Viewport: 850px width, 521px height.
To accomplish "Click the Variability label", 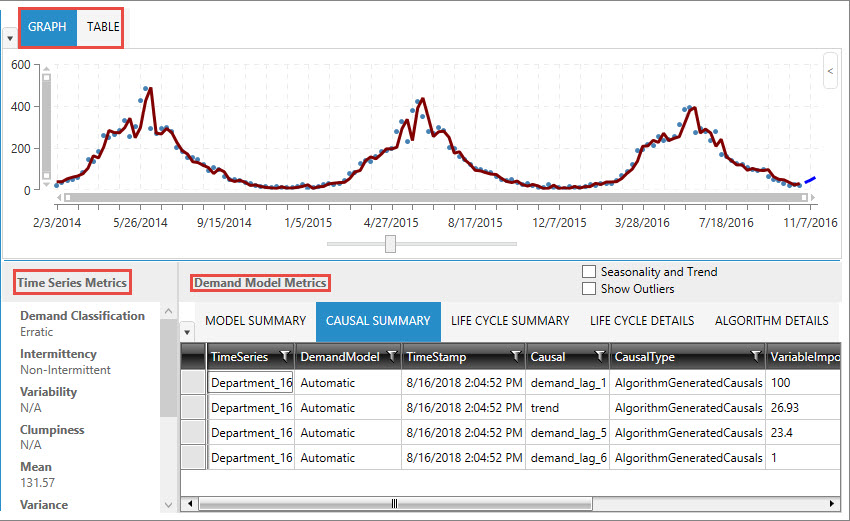I will click(x=48, y=392).
